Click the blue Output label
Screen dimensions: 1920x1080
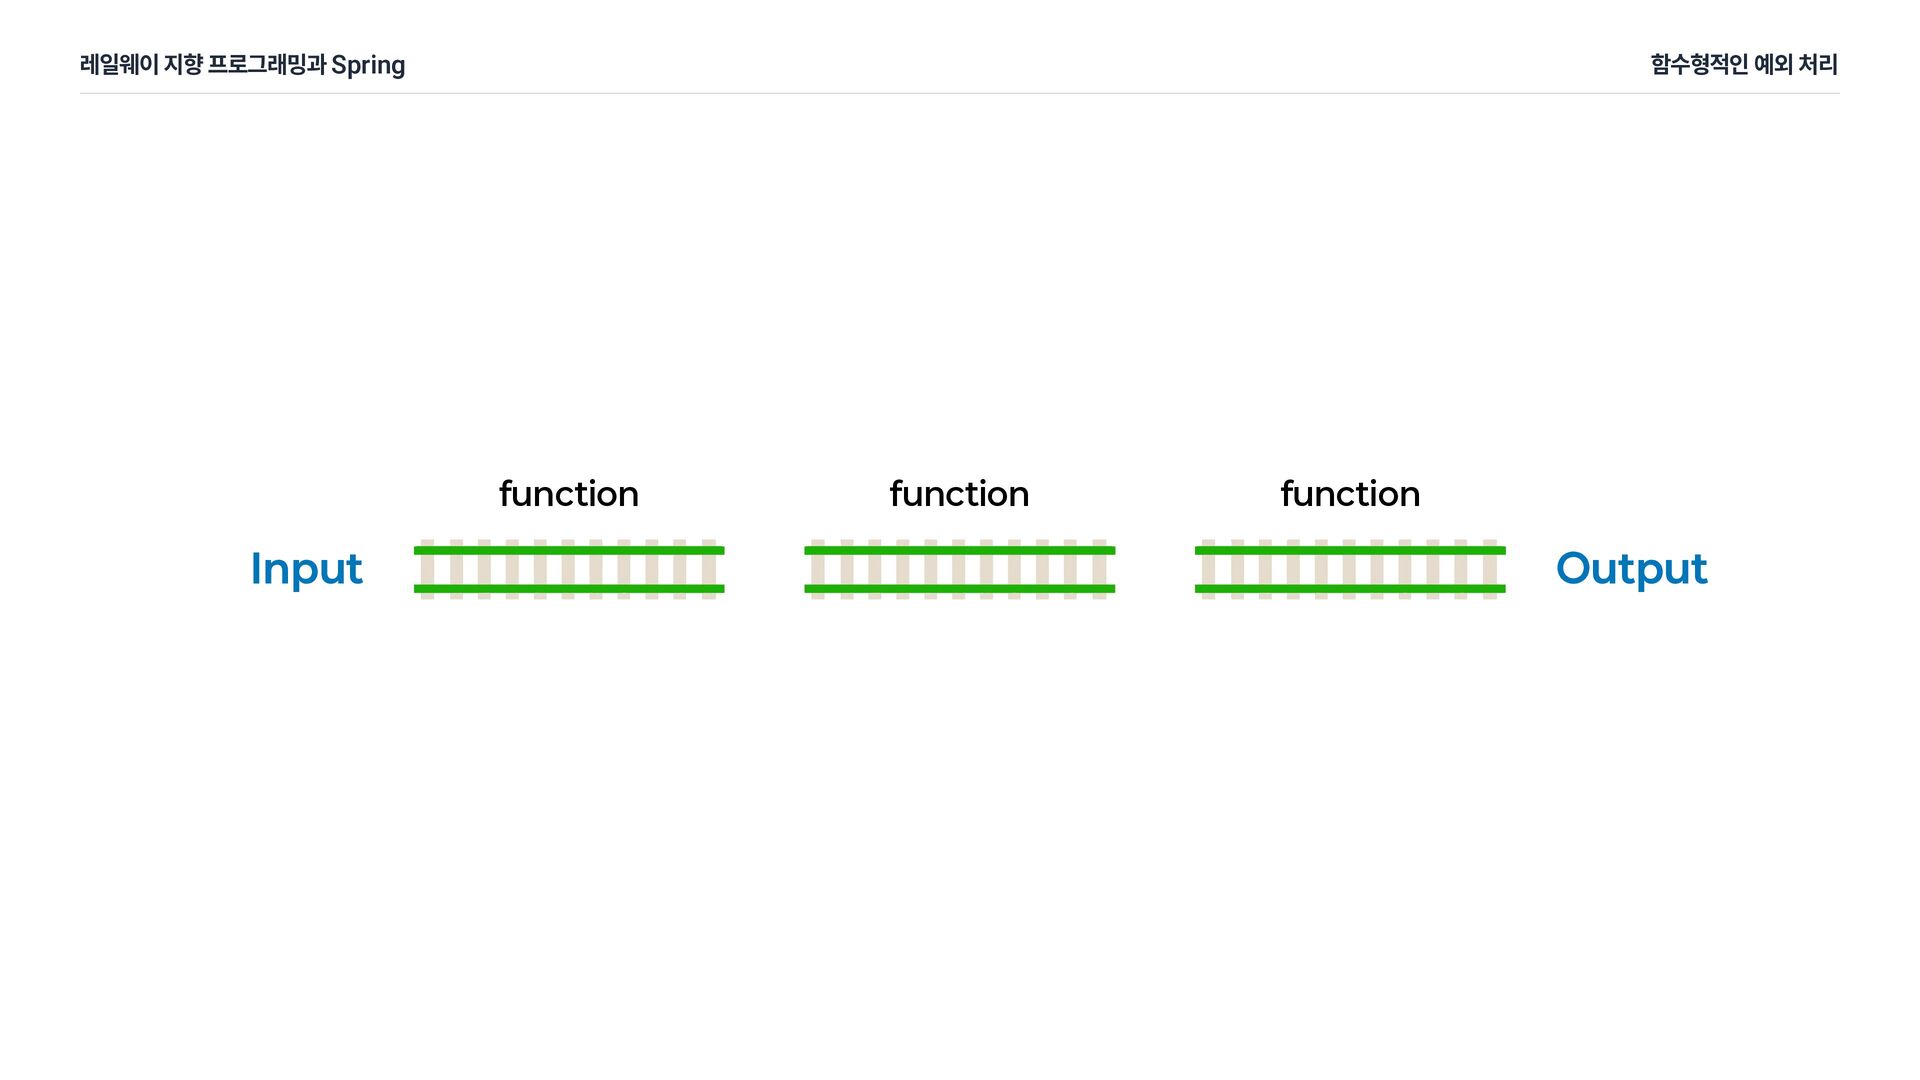coord(1631,570)
